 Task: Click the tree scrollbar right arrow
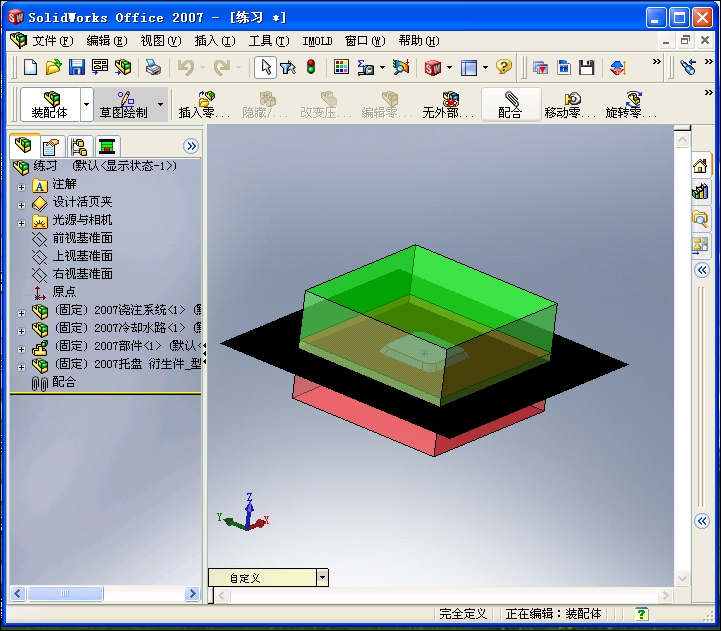pos(192,593)
